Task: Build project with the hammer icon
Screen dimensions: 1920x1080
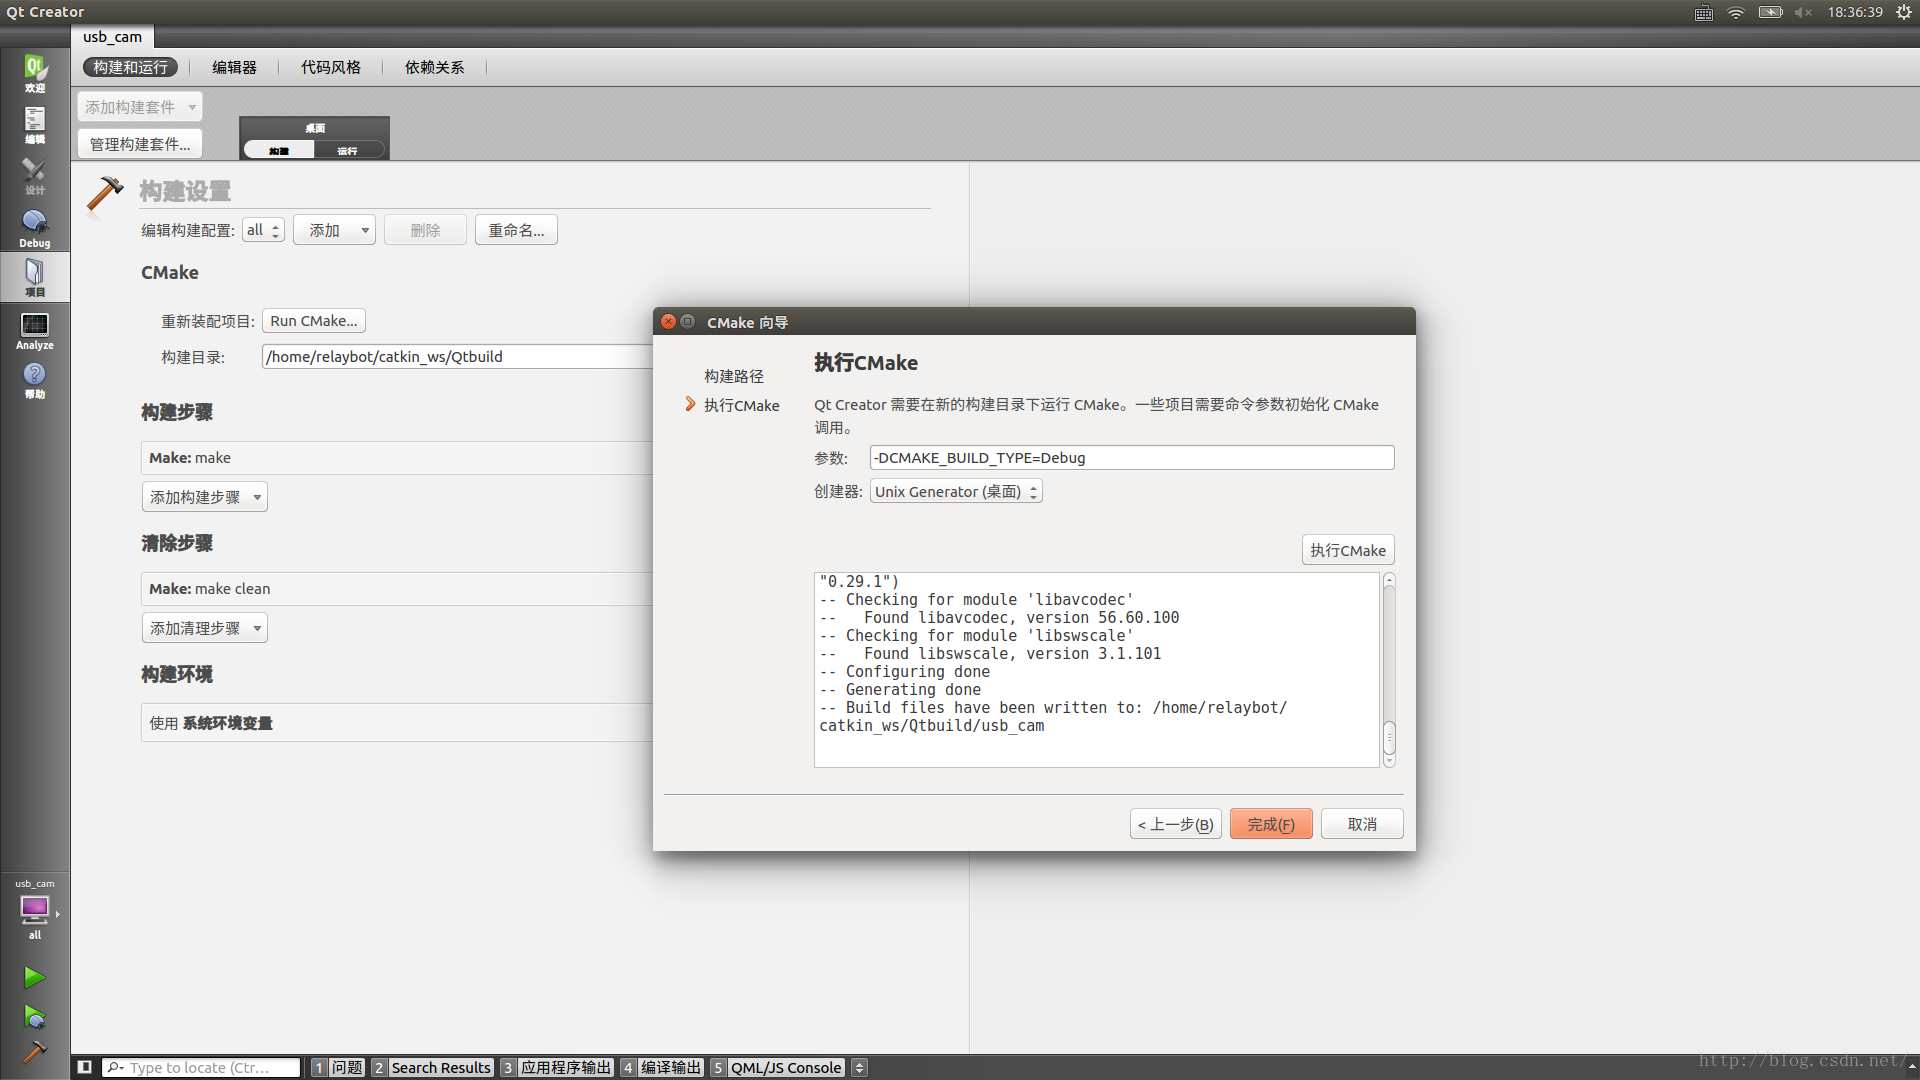Action: pos(34,1052)
